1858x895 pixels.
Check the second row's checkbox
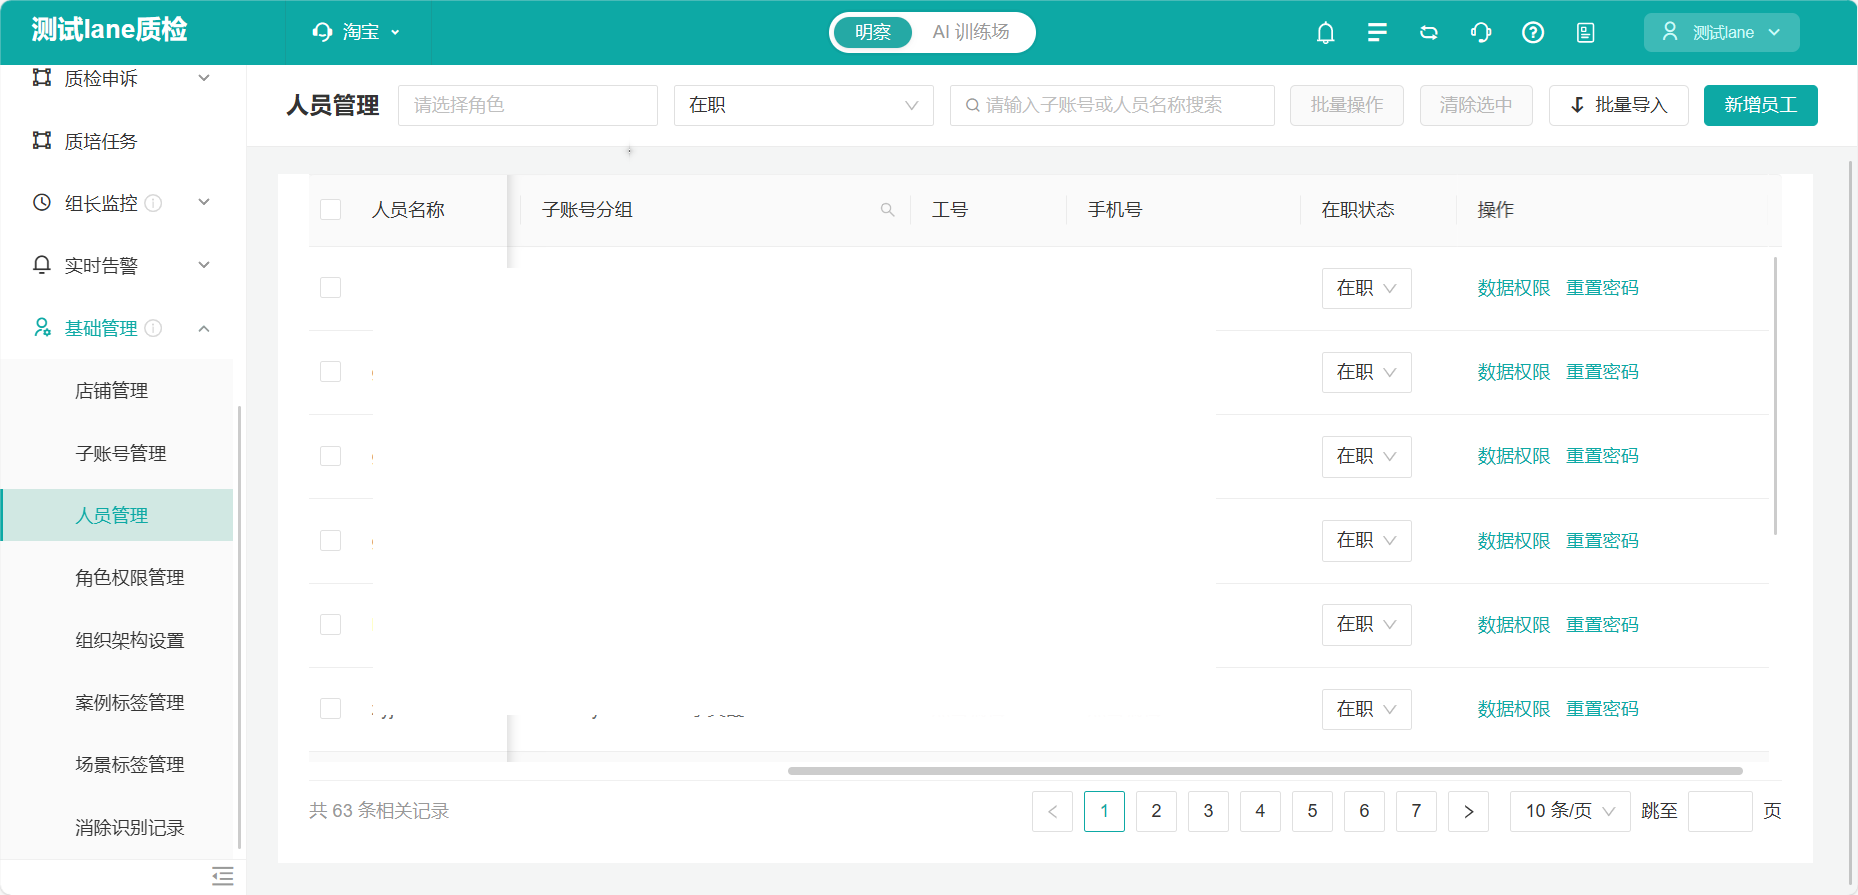tap(330, 372)
